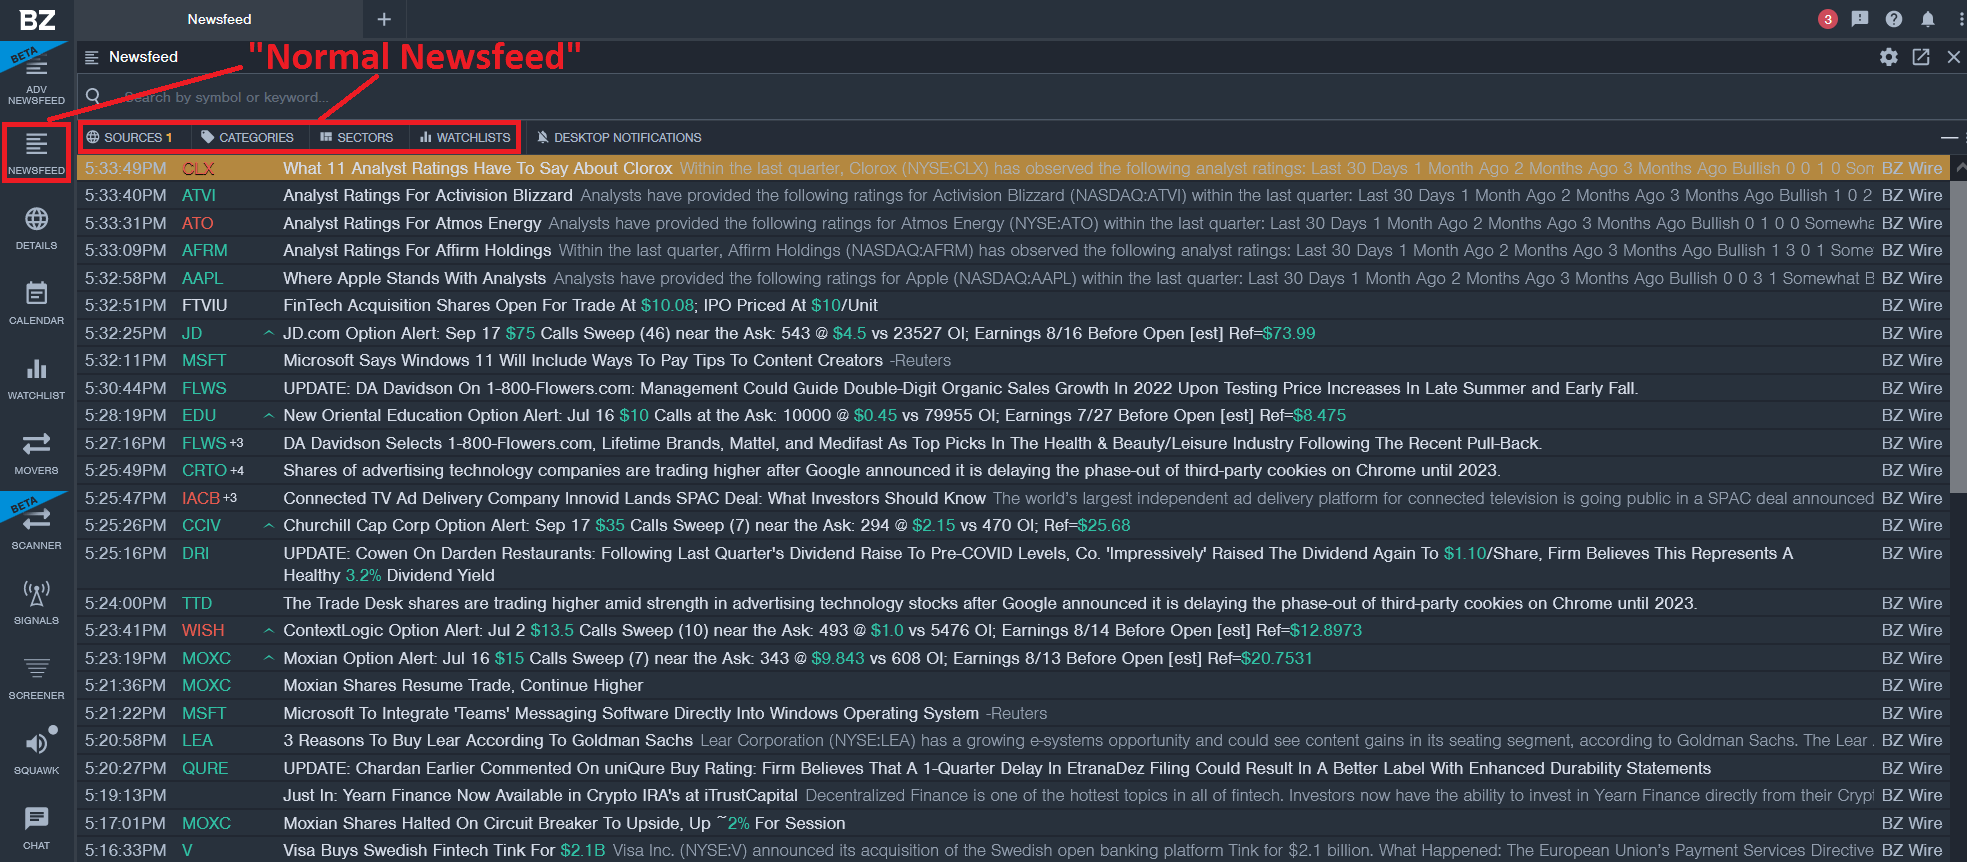Click the IACB ticker symbol
Screen dimensions: 1967x862
click(201, 498)
